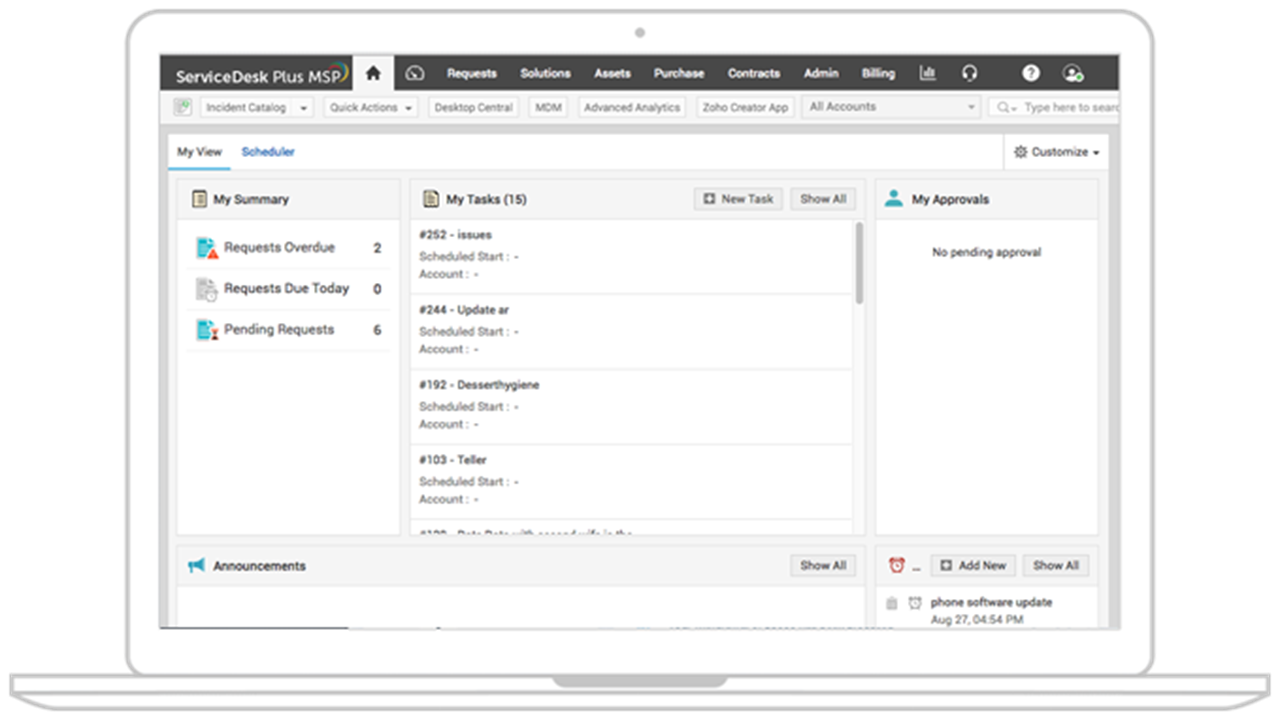Click the user profile icon
This screenshot has width=1280, height=720.
pos(1072,73)
